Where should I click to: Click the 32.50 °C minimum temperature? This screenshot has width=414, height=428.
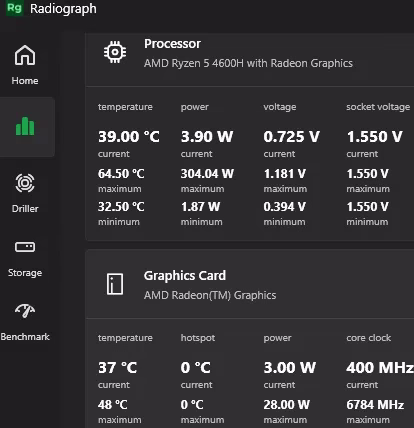point(121,207)
